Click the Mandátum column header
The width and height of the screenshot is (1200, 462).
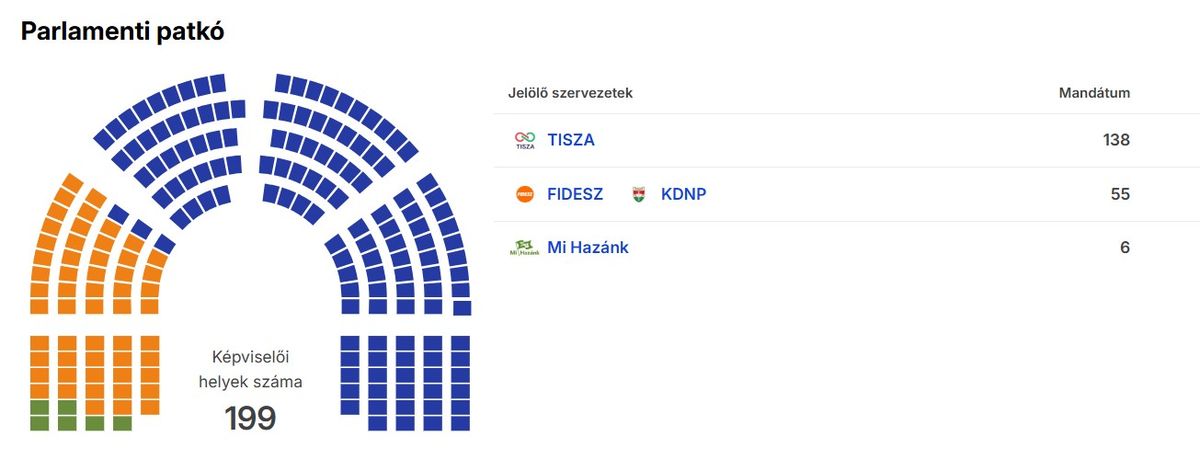click(1094, 93)
